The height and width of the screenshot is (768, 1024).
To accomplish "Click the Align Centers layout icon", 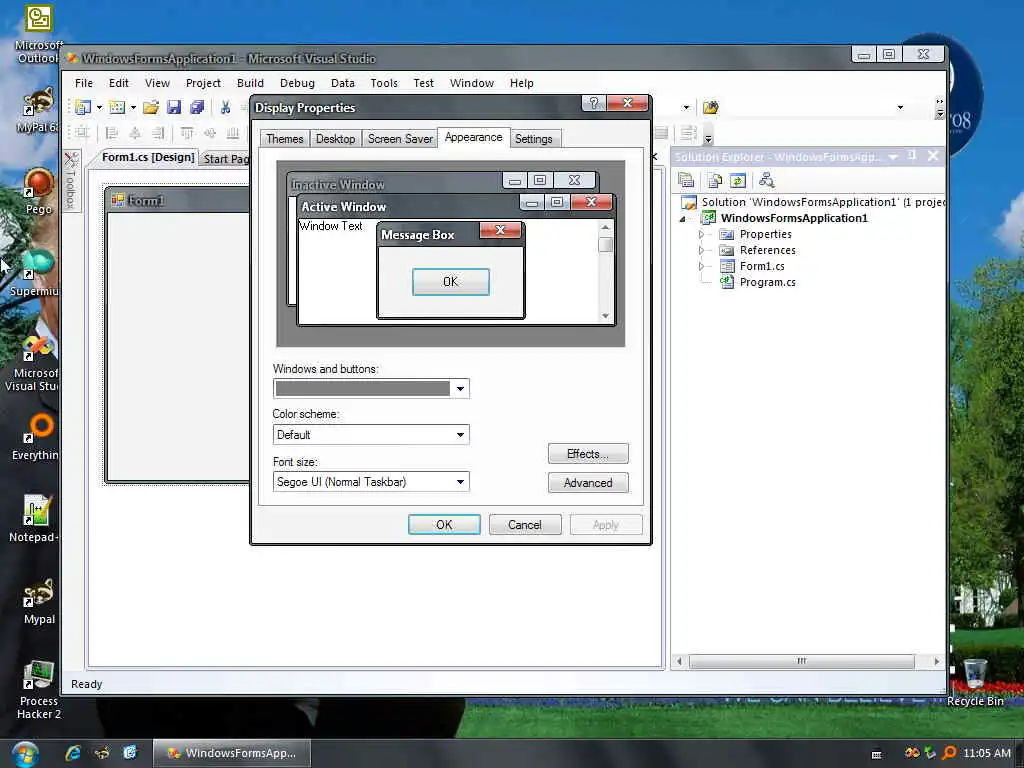I will [135, 133].
